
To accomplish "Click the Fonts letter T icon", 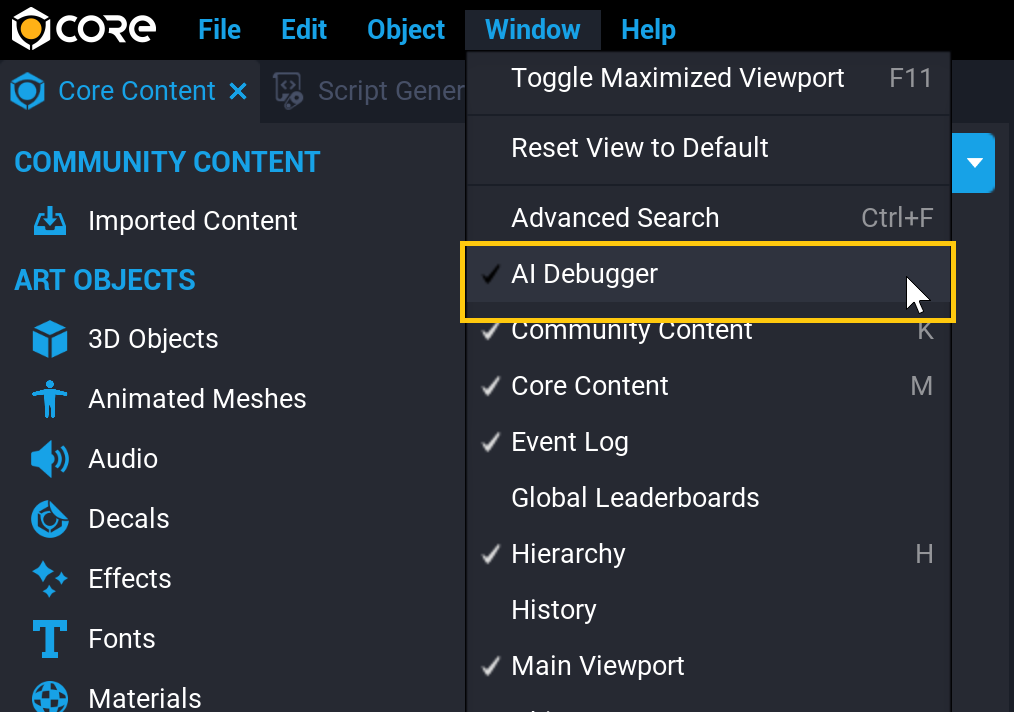I will point(49,639).
